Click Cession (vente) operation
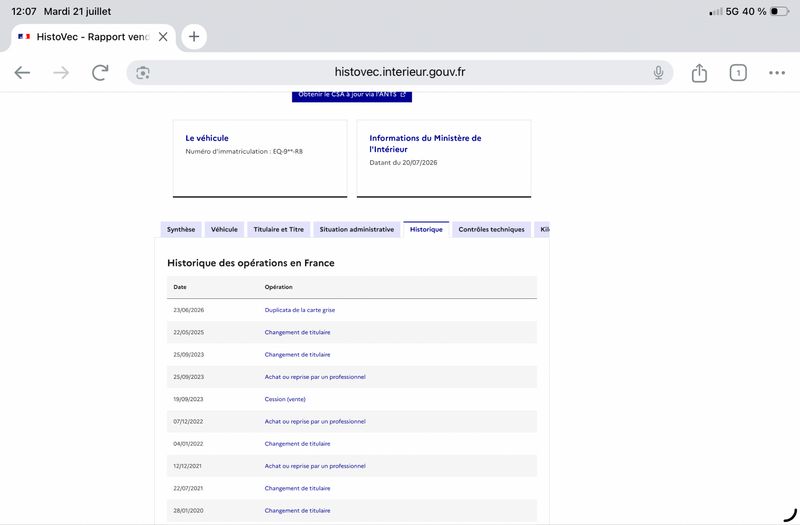Viewport: 800px width, 525px height. click(x=285, y=399)
